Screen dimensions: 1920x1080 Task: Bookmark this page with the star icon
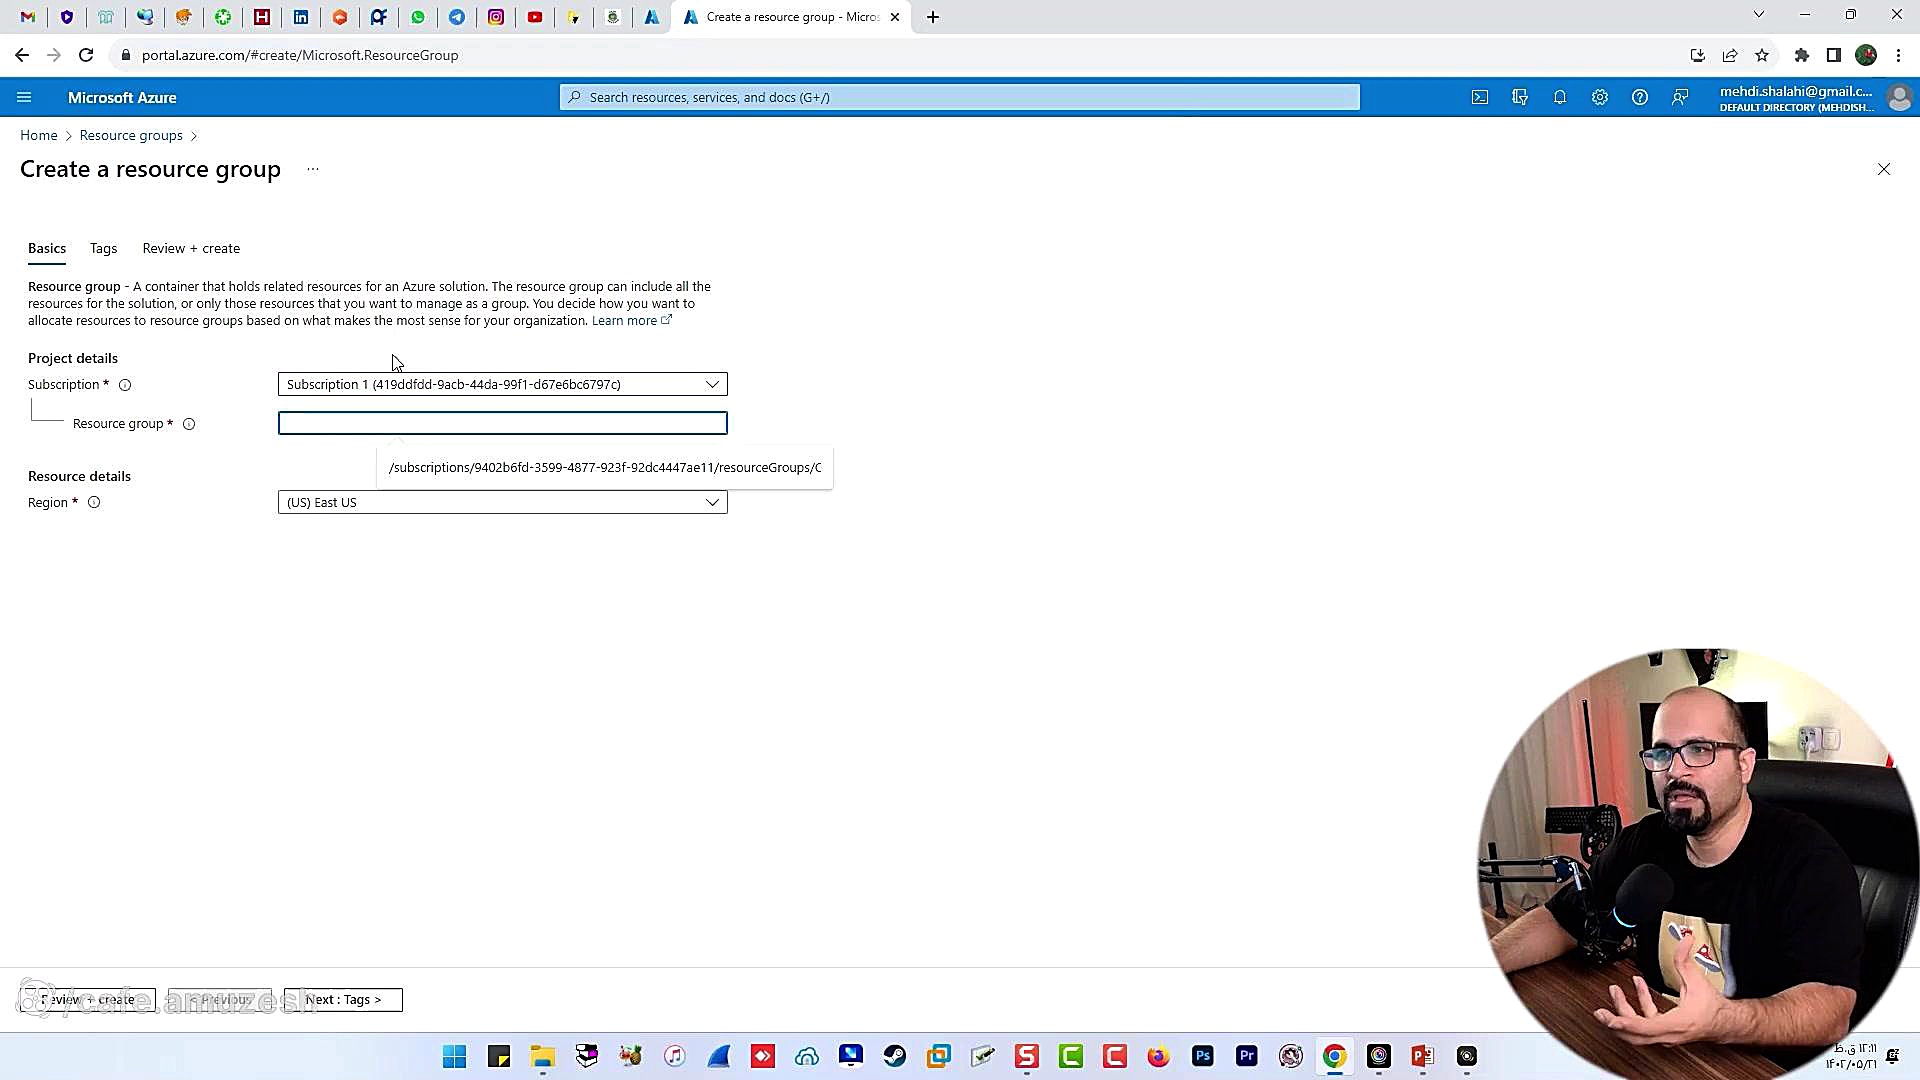[1762, 55]
